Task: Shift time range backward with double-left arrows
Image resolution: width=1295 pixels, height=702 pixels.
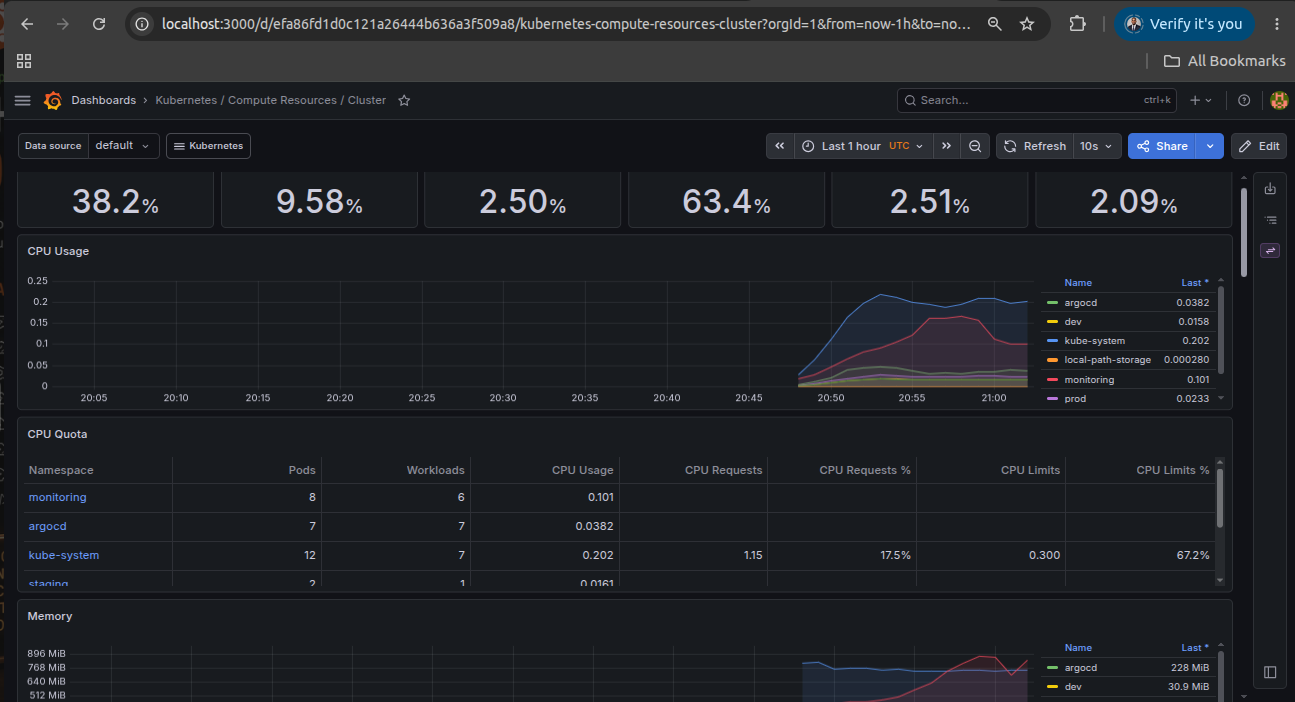Action: pos(780,146)
